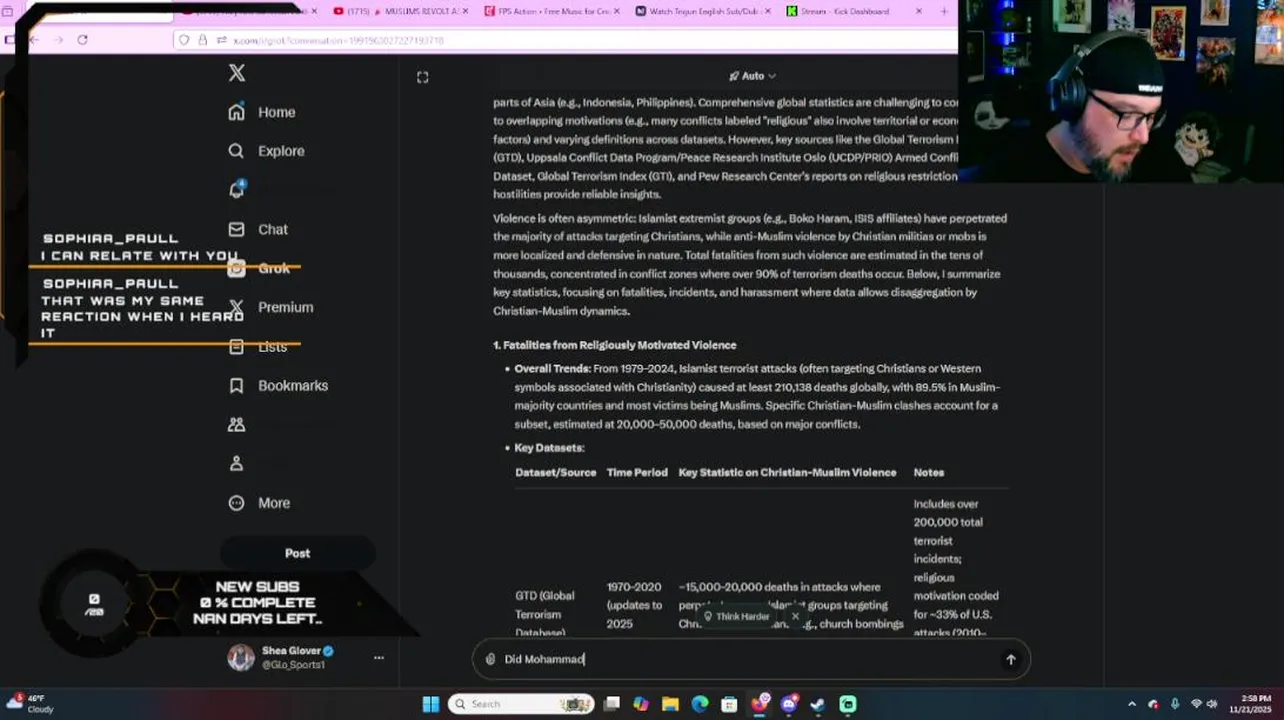
Task: Open Firefox from the taskbar
Action: [x=760, y=704]
